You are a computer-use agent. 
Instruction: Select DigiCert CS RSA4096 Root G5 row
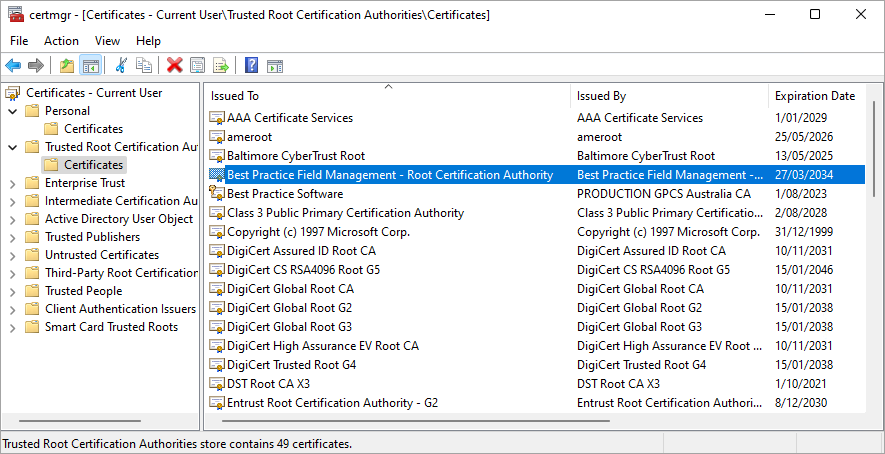536,270
